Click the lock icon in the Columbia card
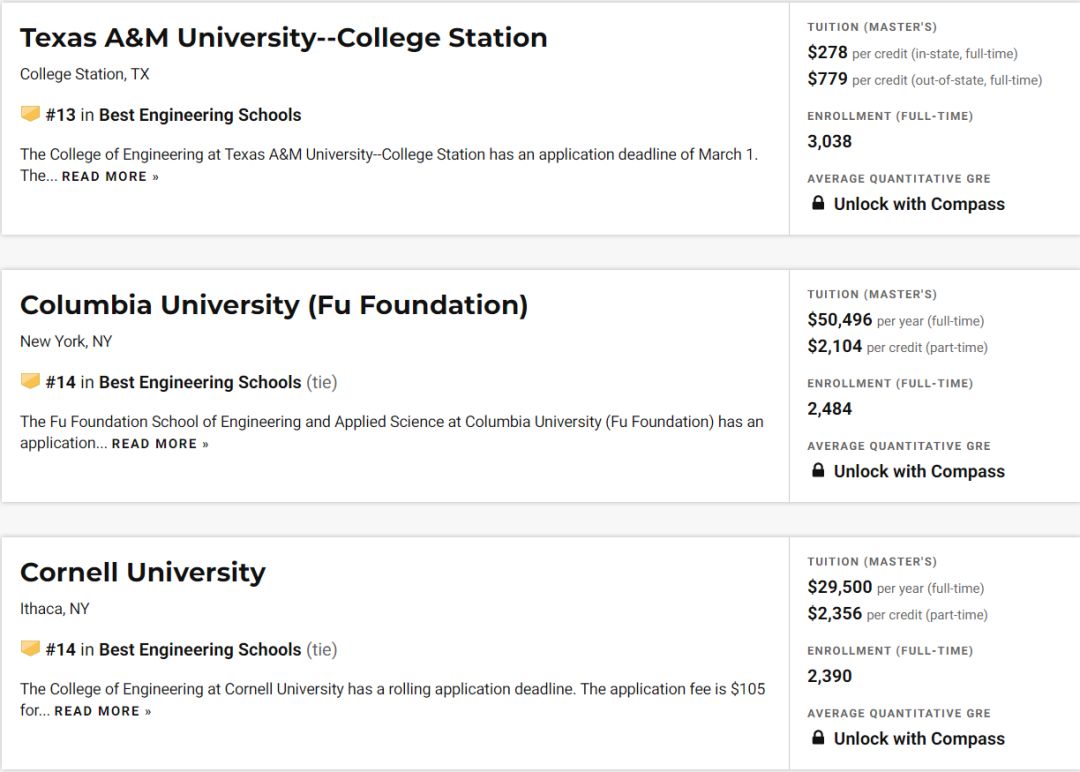 (x=818, y=470)
